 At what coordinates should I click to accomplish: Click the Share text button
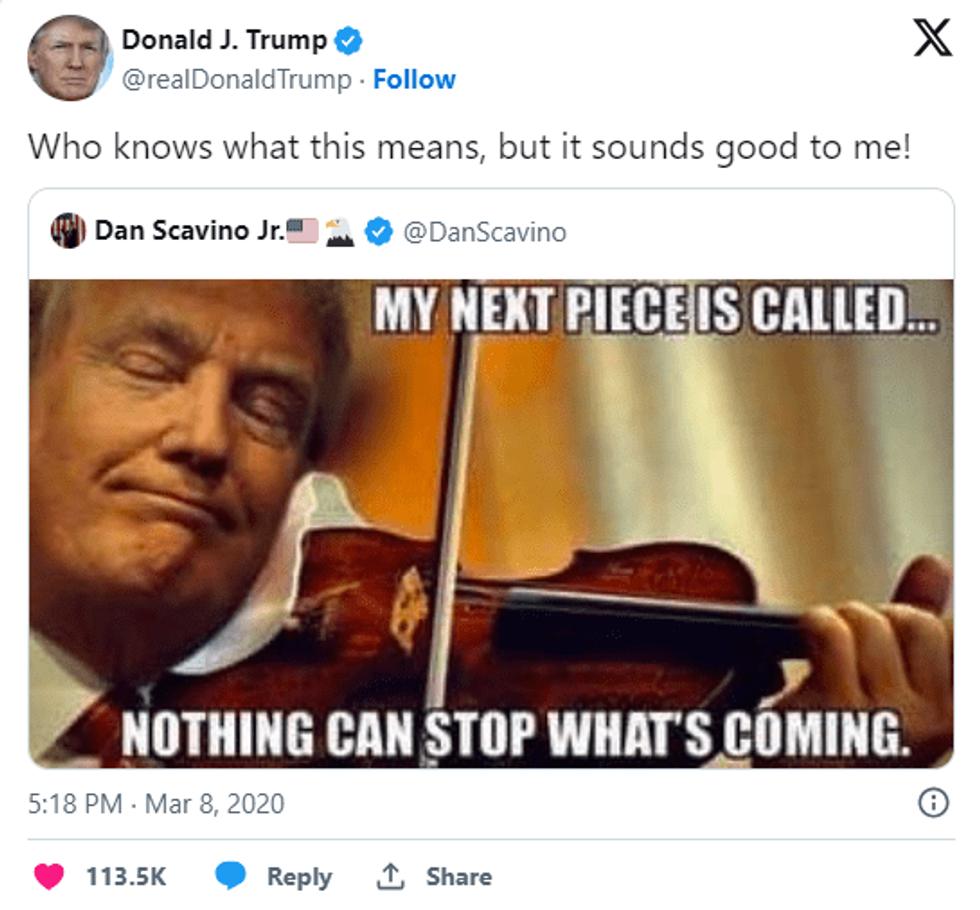tap(458, 877)
